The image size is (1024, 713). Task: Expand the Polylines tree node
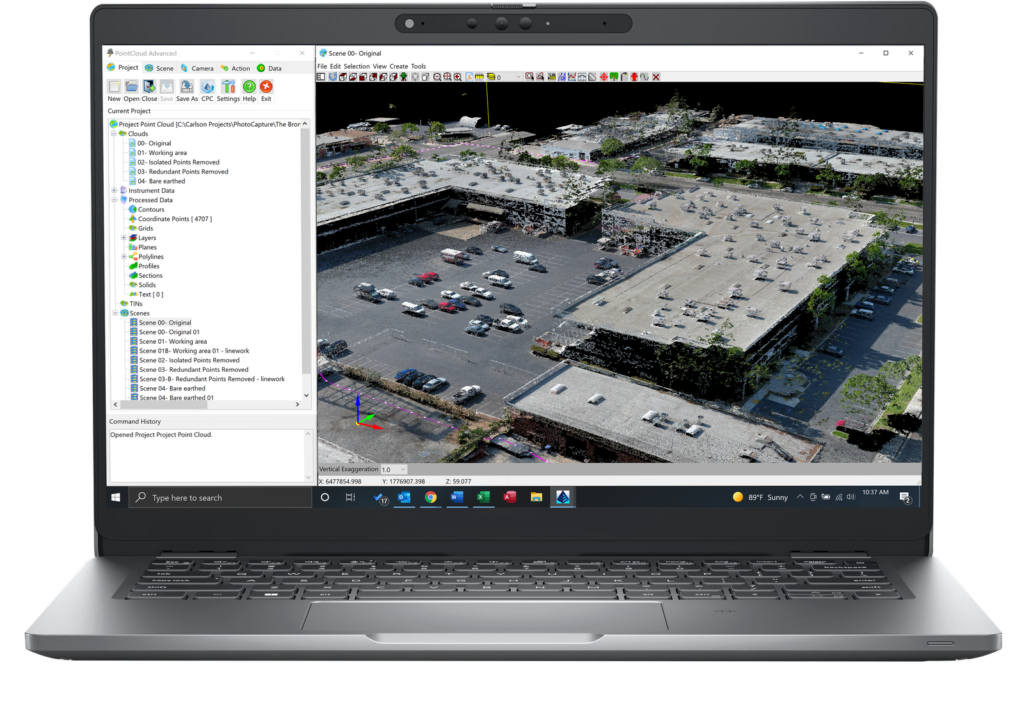point(123,257)
